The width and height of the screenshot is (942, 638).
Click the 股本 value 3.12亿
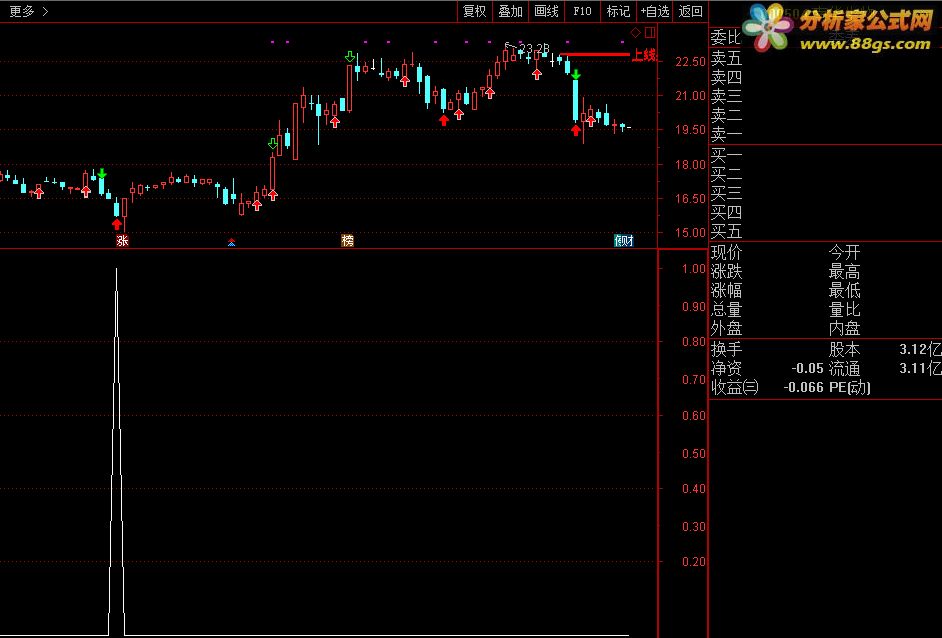(x=920, y=349)
